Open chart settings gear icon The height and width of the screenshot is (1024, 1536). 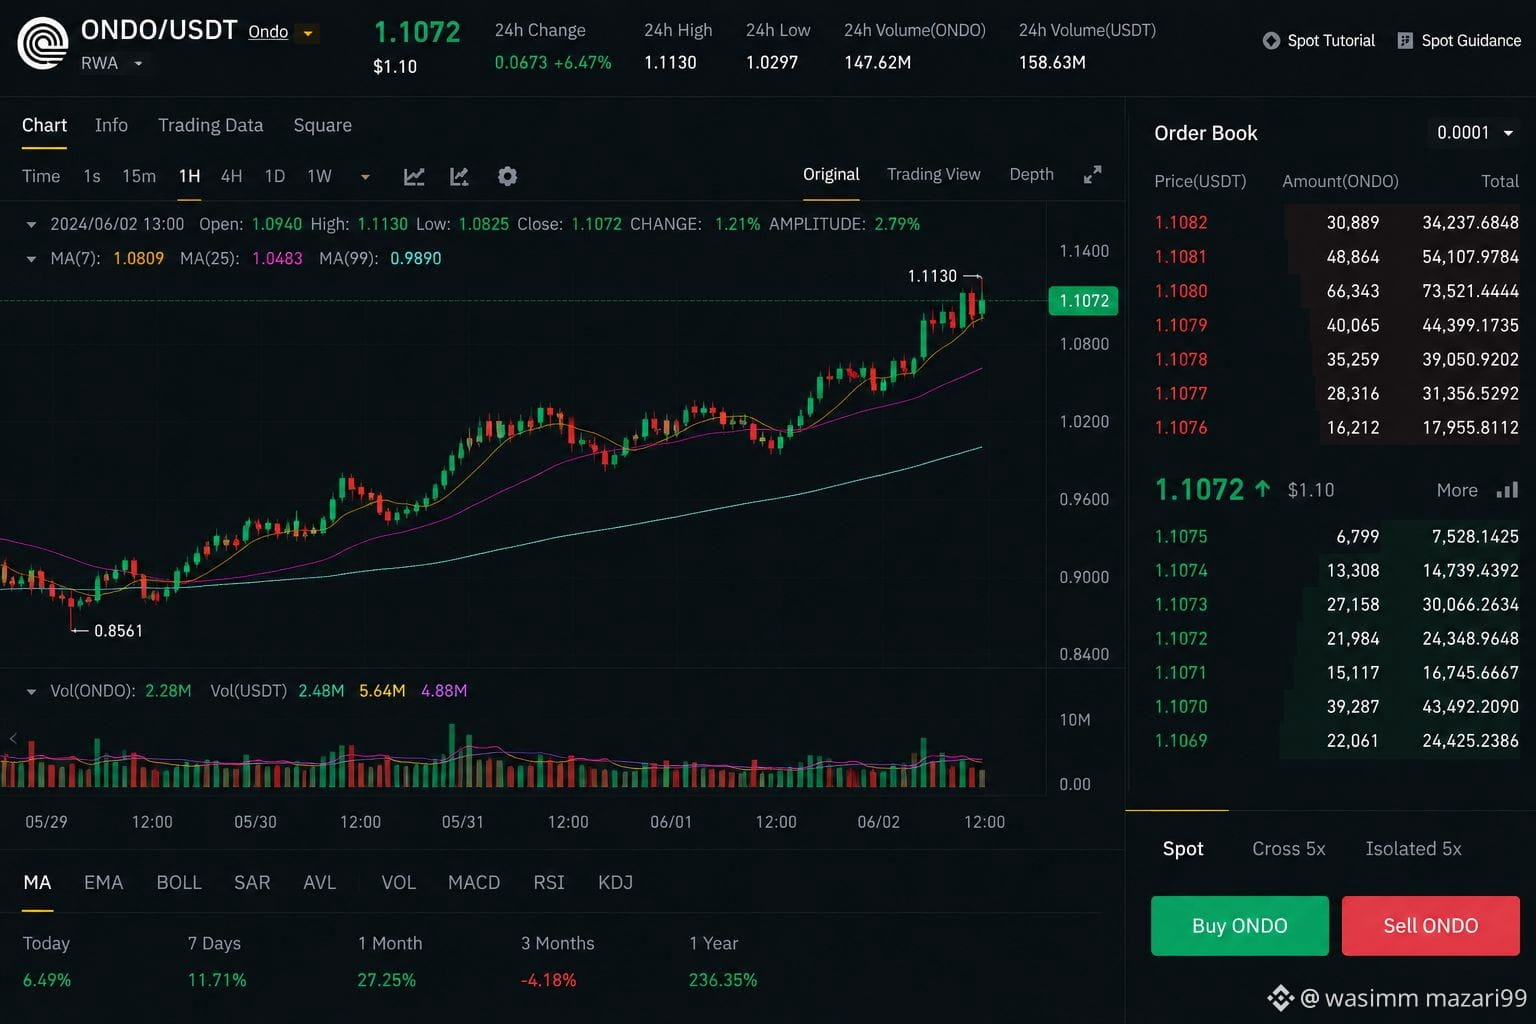pyautogui.click(x=507, y=176)
